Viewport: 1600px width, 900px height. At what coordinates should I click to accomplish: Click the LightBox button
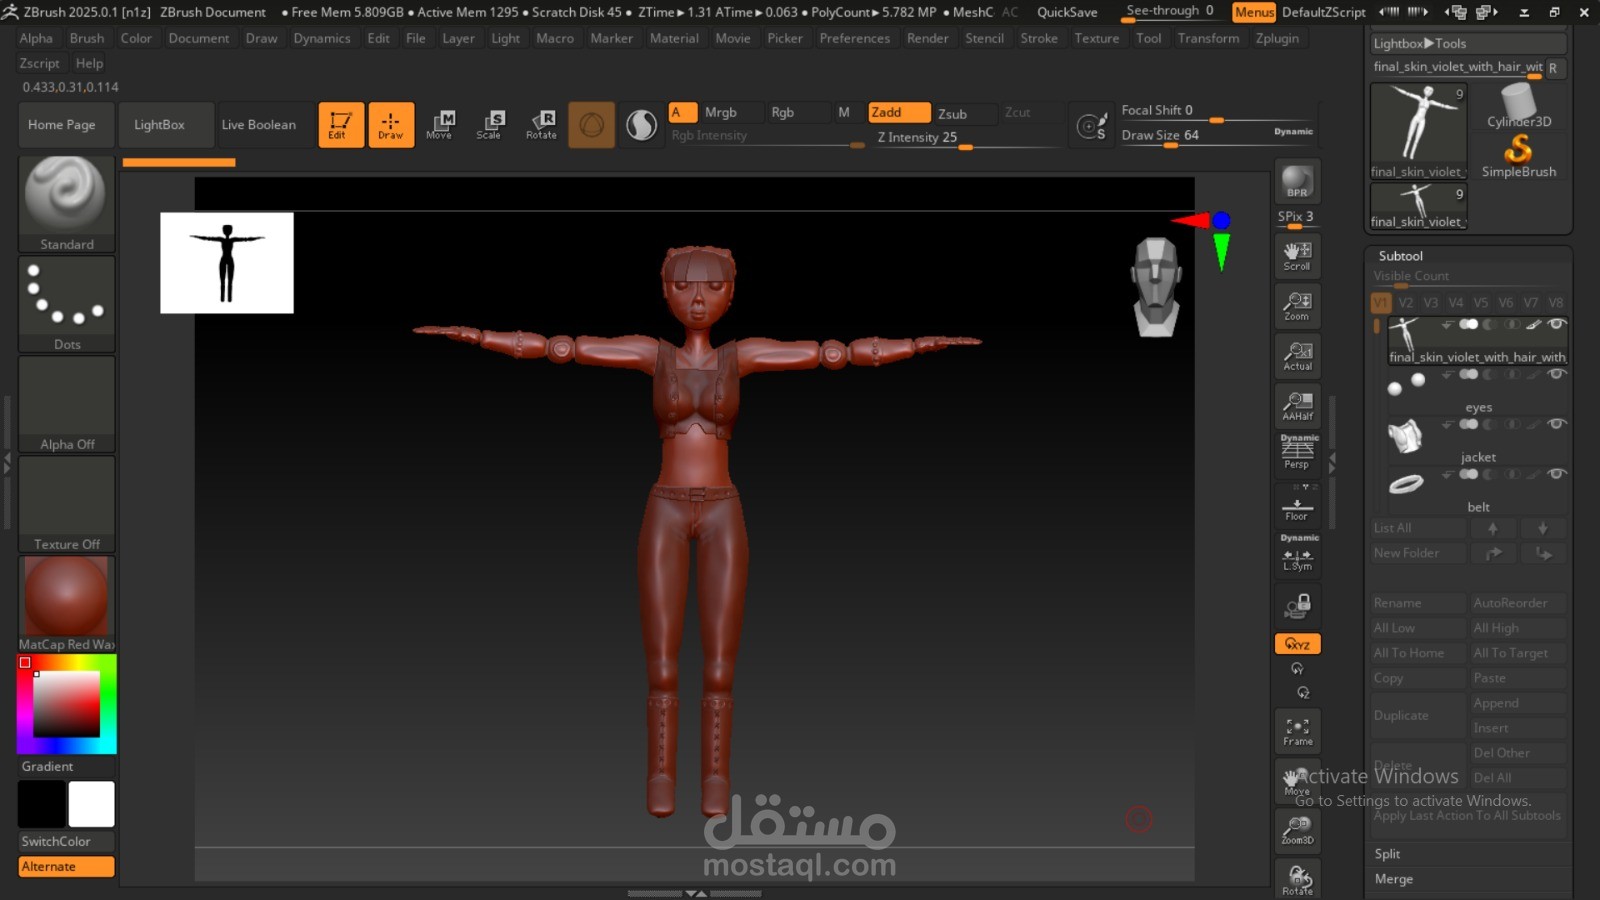159,125
